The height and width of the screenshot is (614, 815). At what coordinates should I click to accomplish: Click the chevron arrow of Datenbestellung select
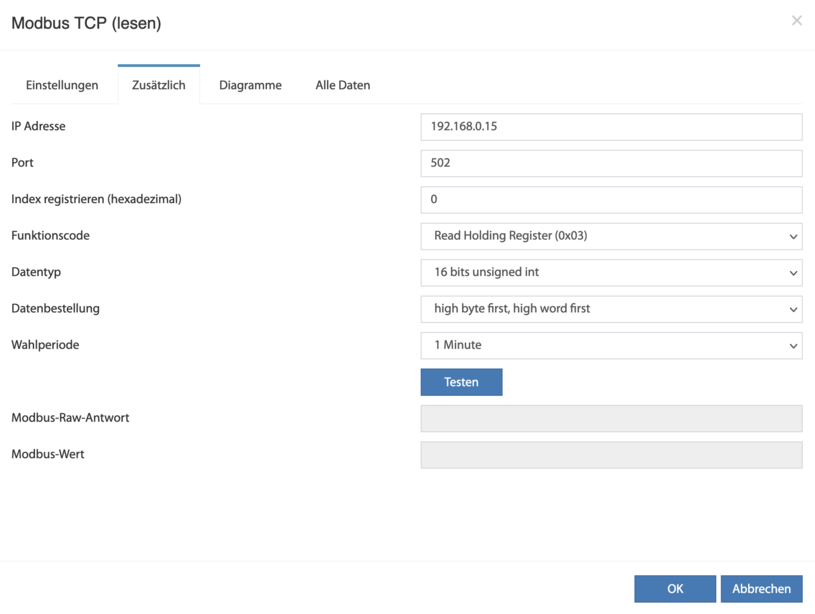793,309
